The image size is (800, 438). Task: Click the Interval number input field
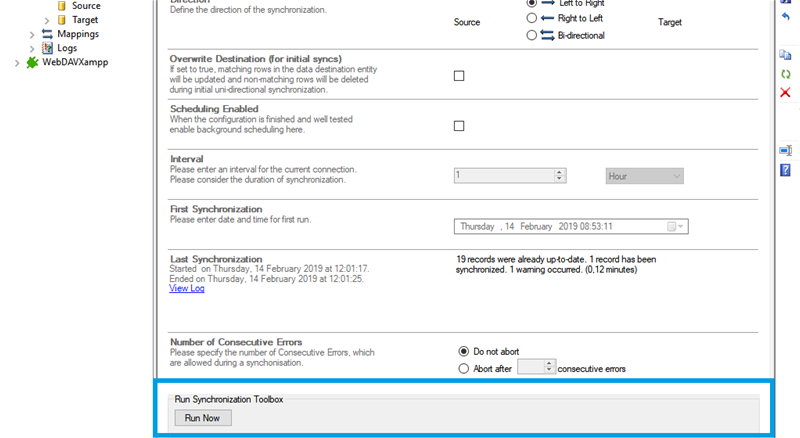coord(503,176)
